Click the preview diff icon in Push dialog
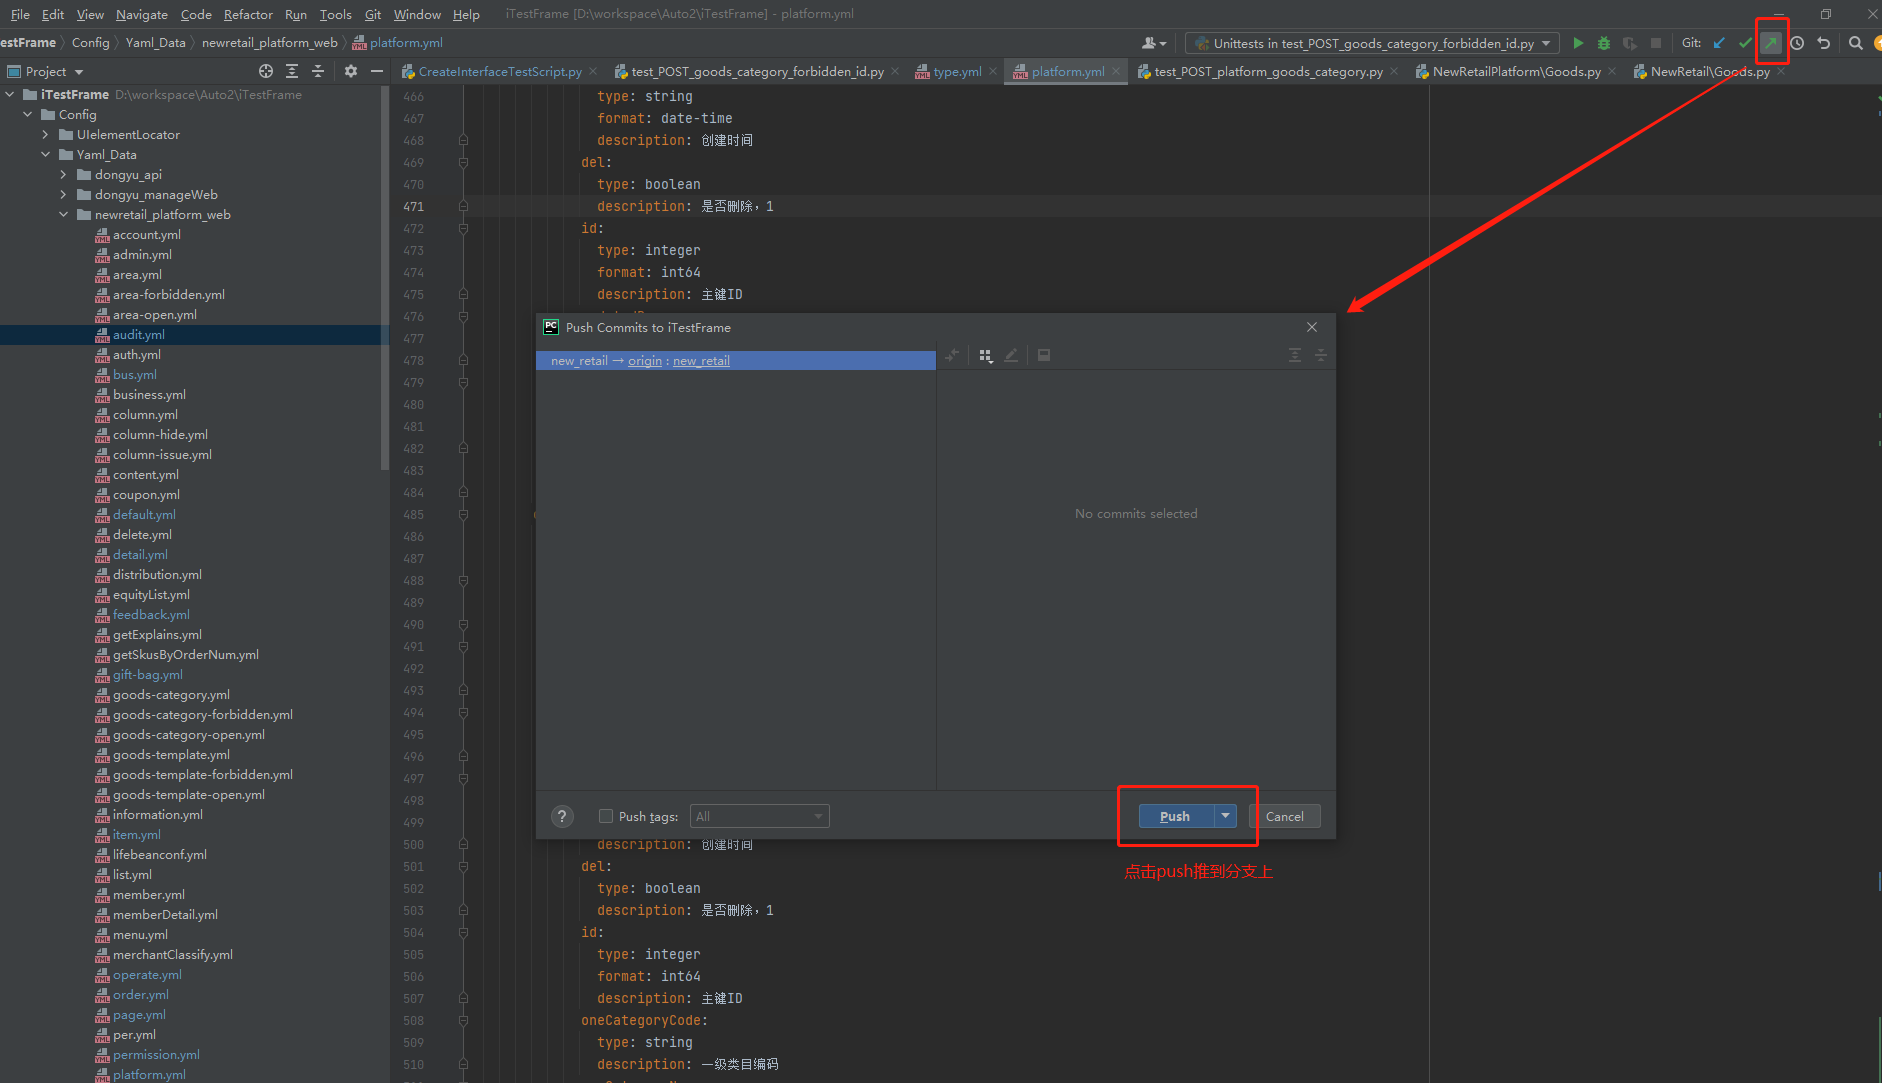1882x1083 pixels. (x=1044, y=355)
